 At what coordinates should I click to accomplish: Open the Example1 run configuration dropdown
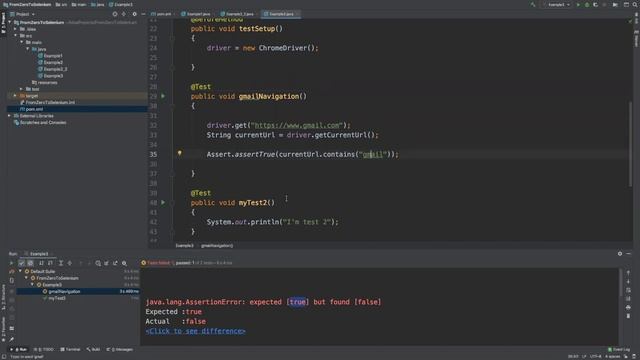coord(558,4)
